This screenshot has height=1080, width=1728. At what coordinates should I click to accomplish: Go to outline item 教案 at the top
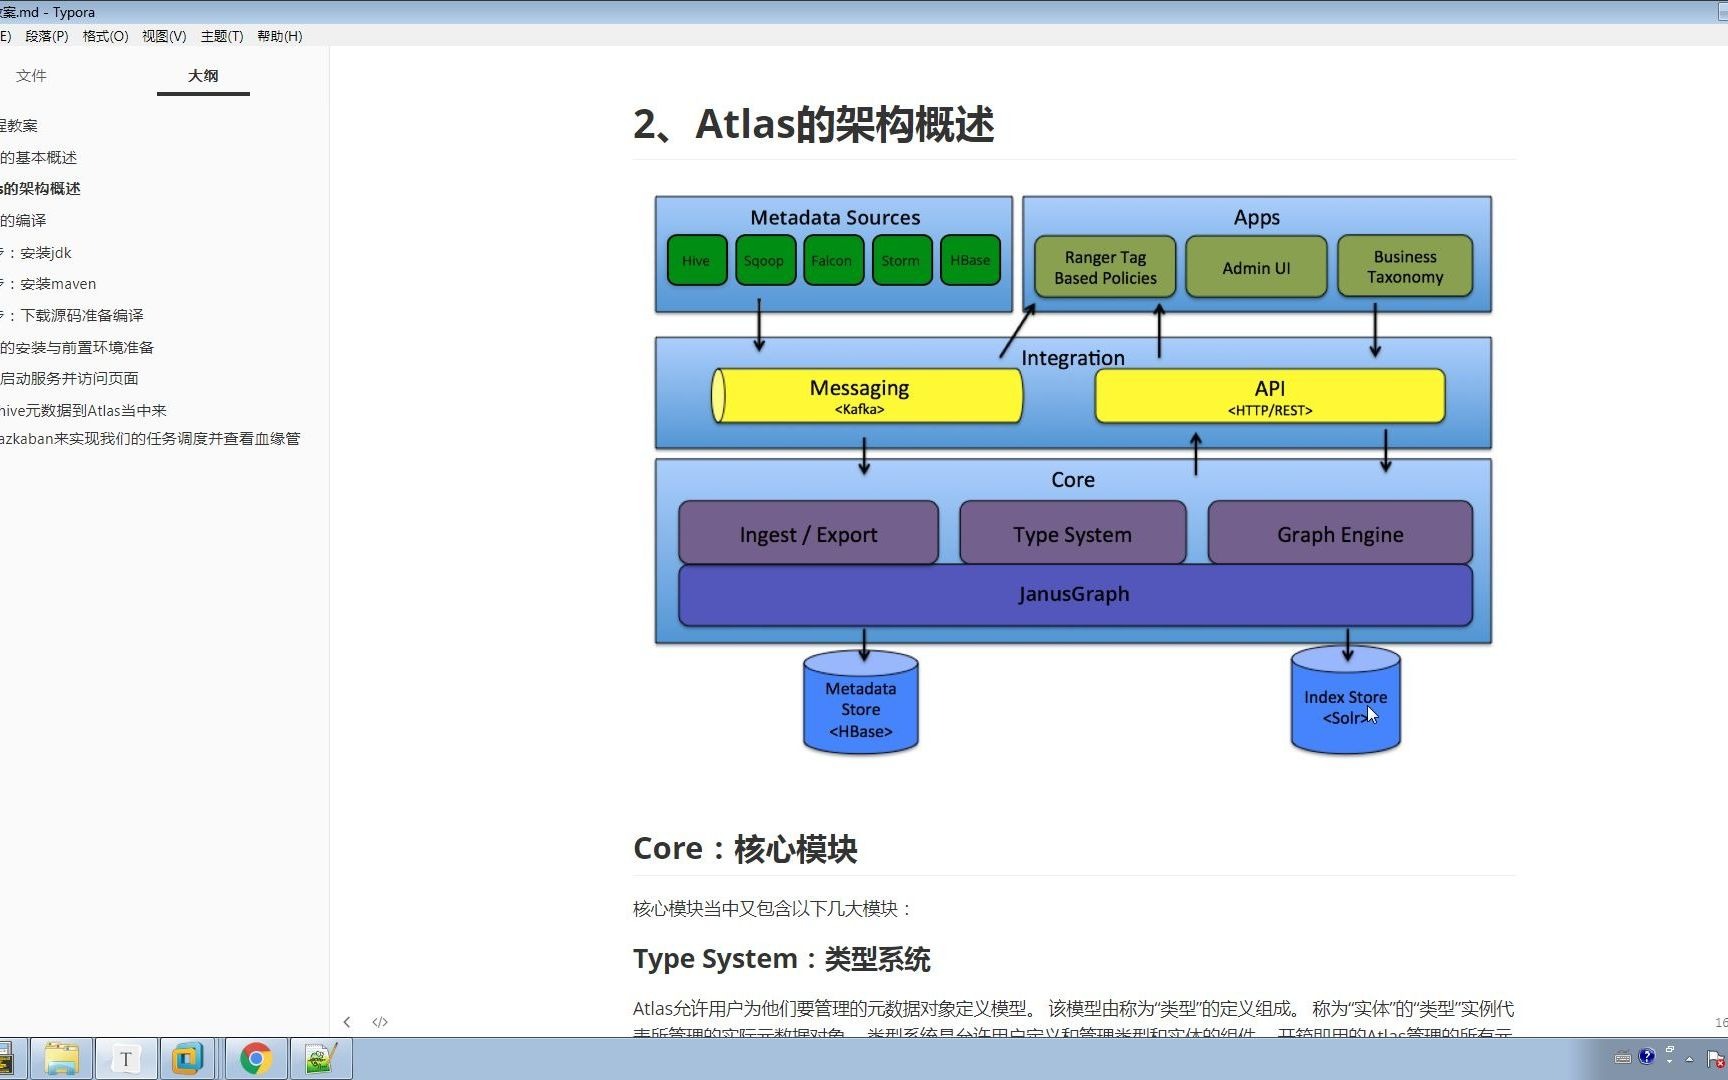coord(19,125)
